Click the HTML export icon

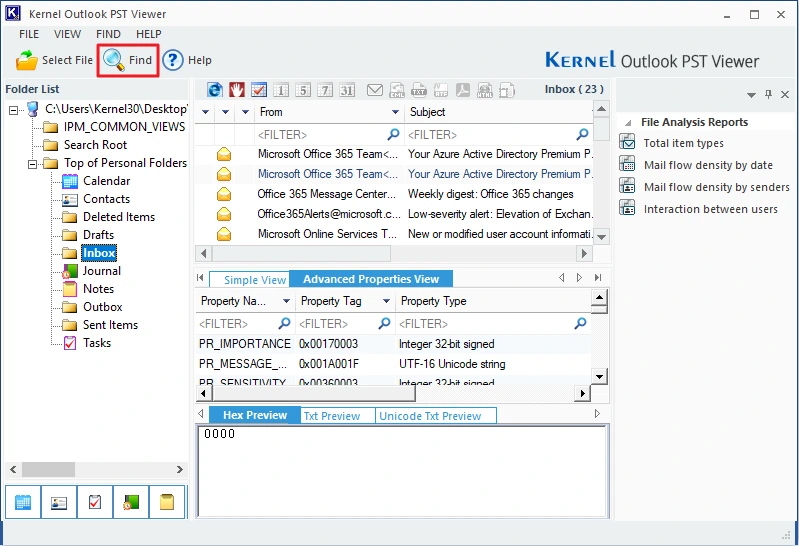pyautogui.click(x=485, y=90)
